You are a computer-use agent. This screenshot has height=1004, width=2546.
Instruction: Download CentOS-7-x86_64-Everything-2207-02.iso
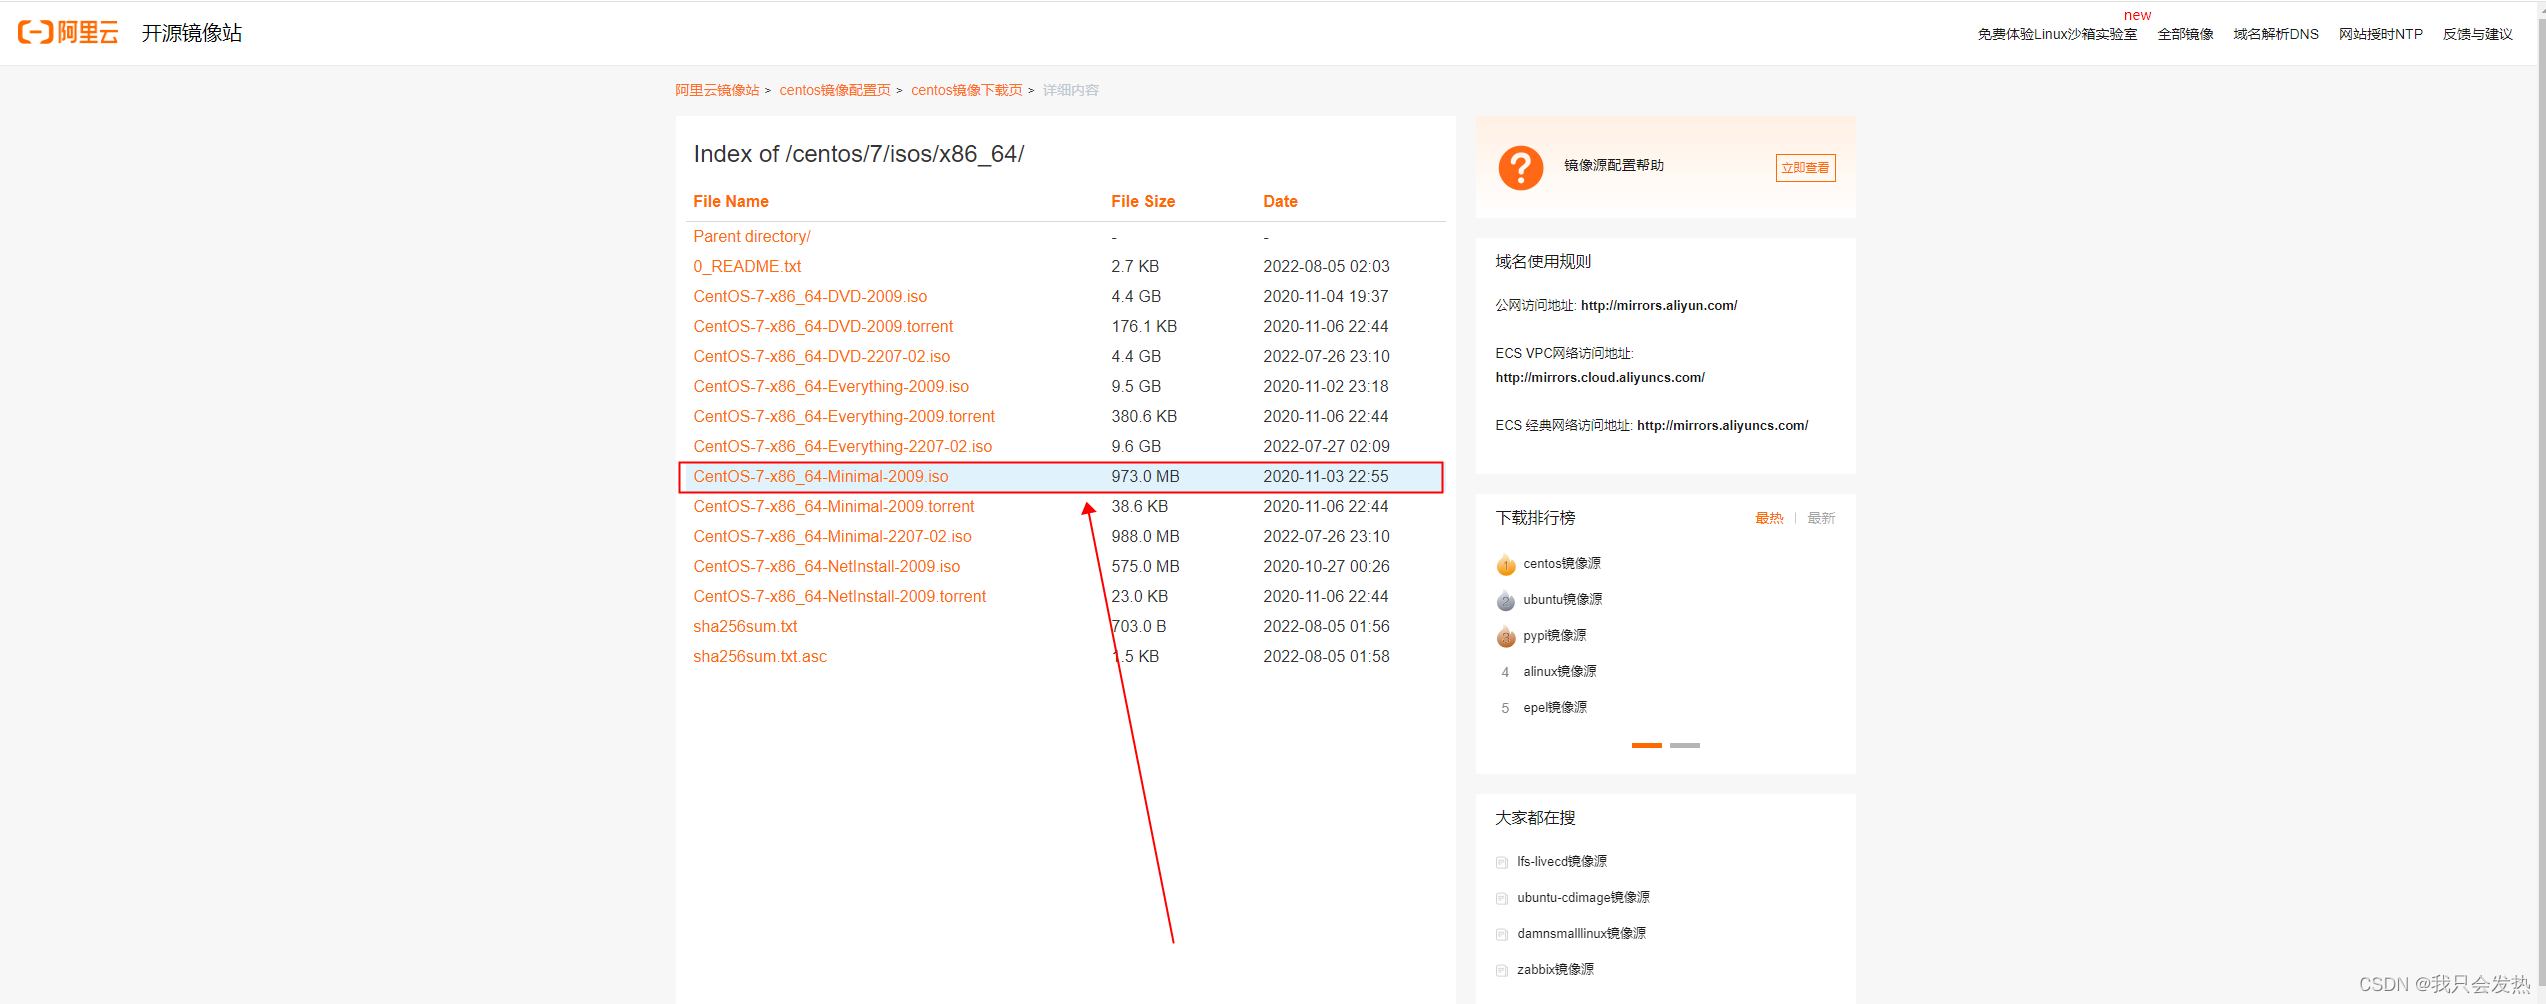(x=843, y=446)
